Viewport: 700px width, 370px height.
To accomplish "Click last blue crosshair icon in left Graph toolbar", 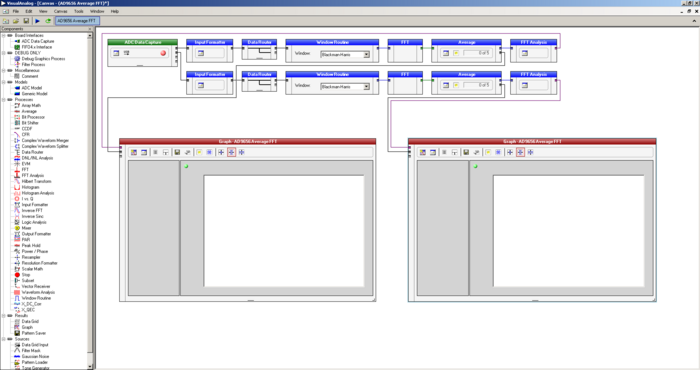I will point(242,152).
